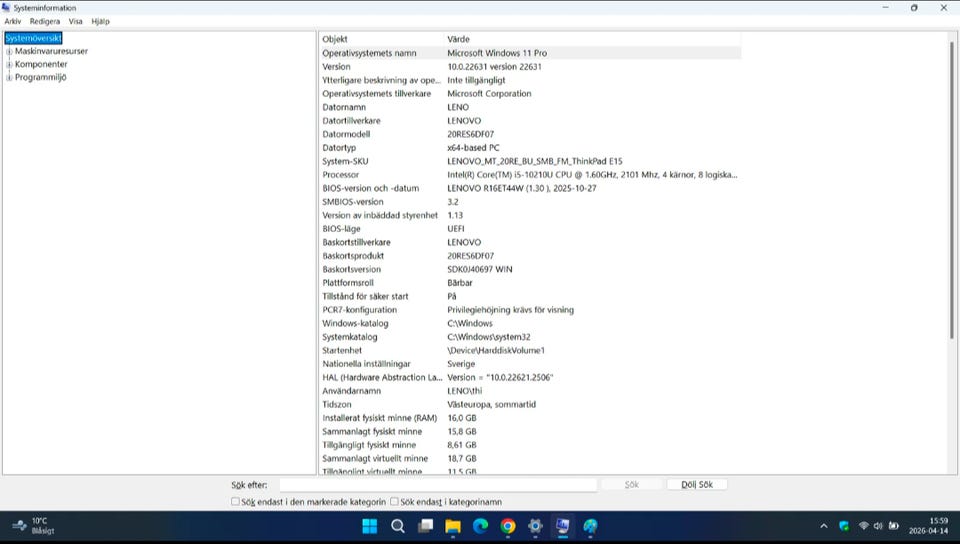This screenshot has width=960, height=544.
Task: Expand the Programmiljö tree node
Action: [x=9, y=78]
